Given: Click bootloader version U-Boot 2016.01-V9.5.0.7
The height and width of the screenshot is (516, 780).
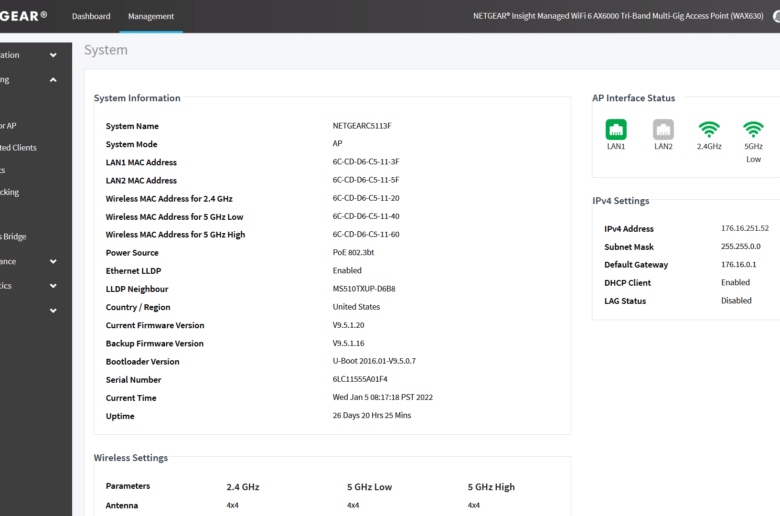Looking at the screenshot, I should pos(374,361).
